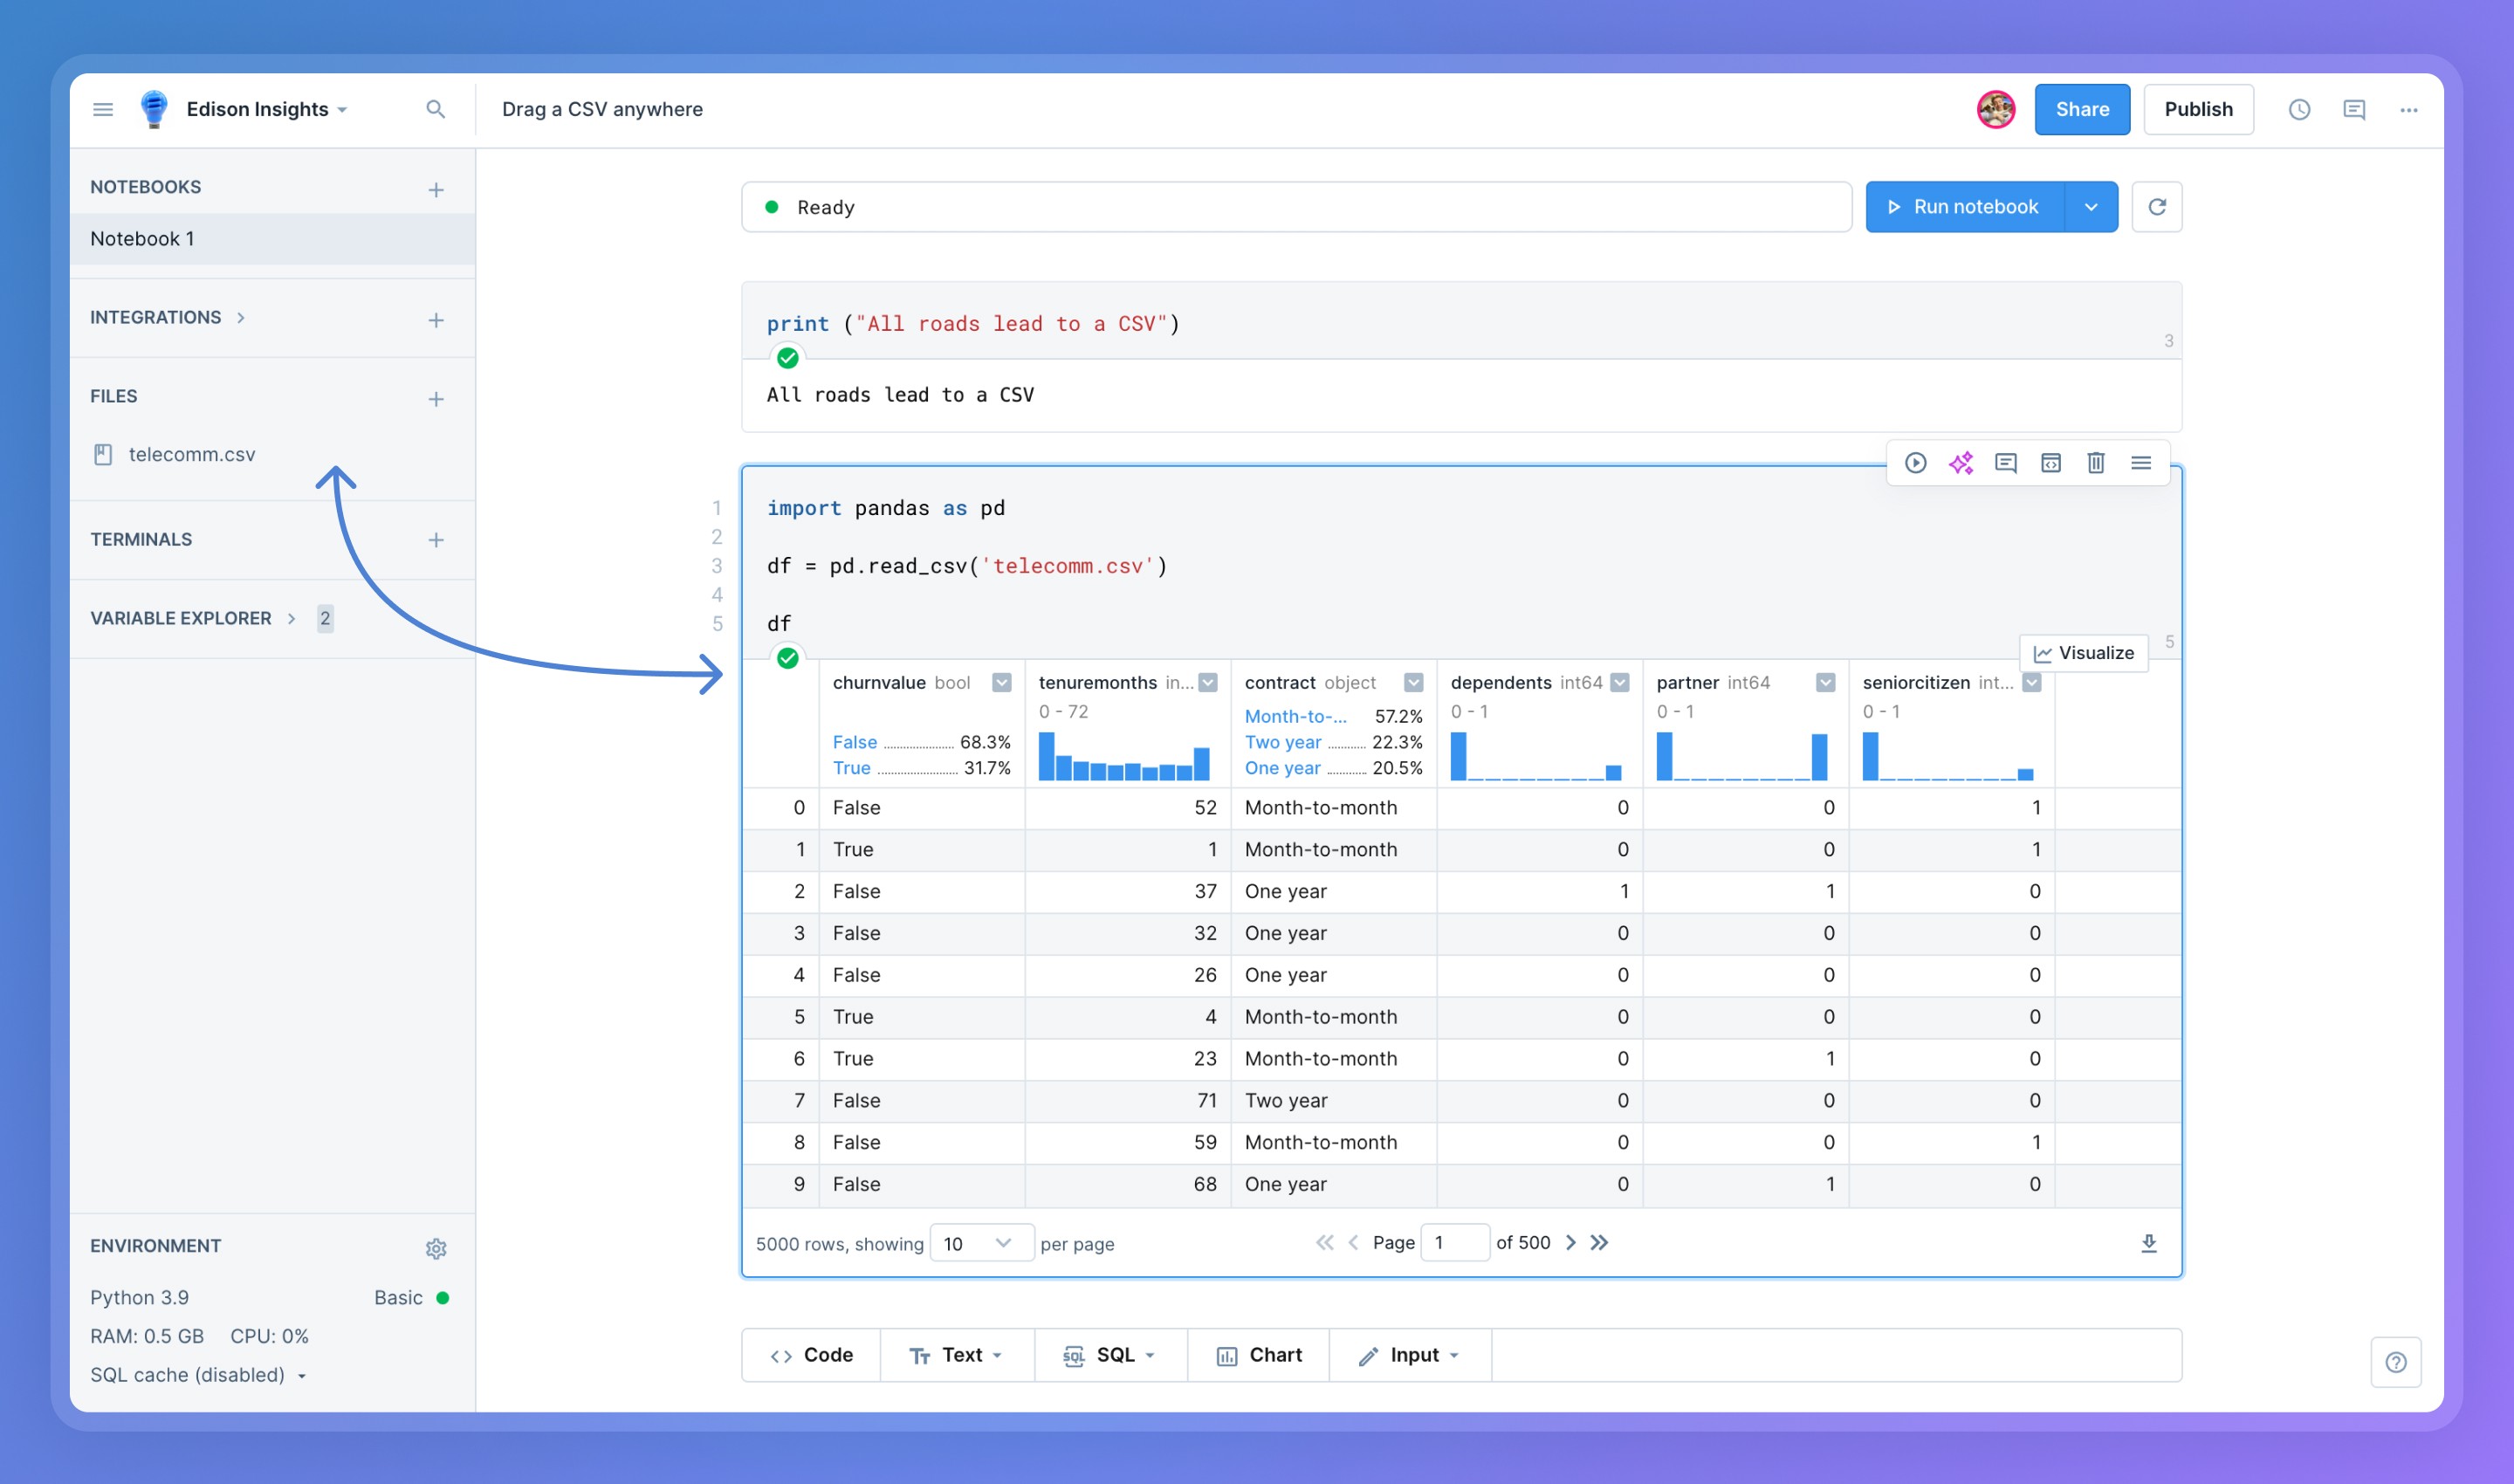2514x1484 pixels.
Task: Open the comments panel icon in header
Action: point(2354,109)
